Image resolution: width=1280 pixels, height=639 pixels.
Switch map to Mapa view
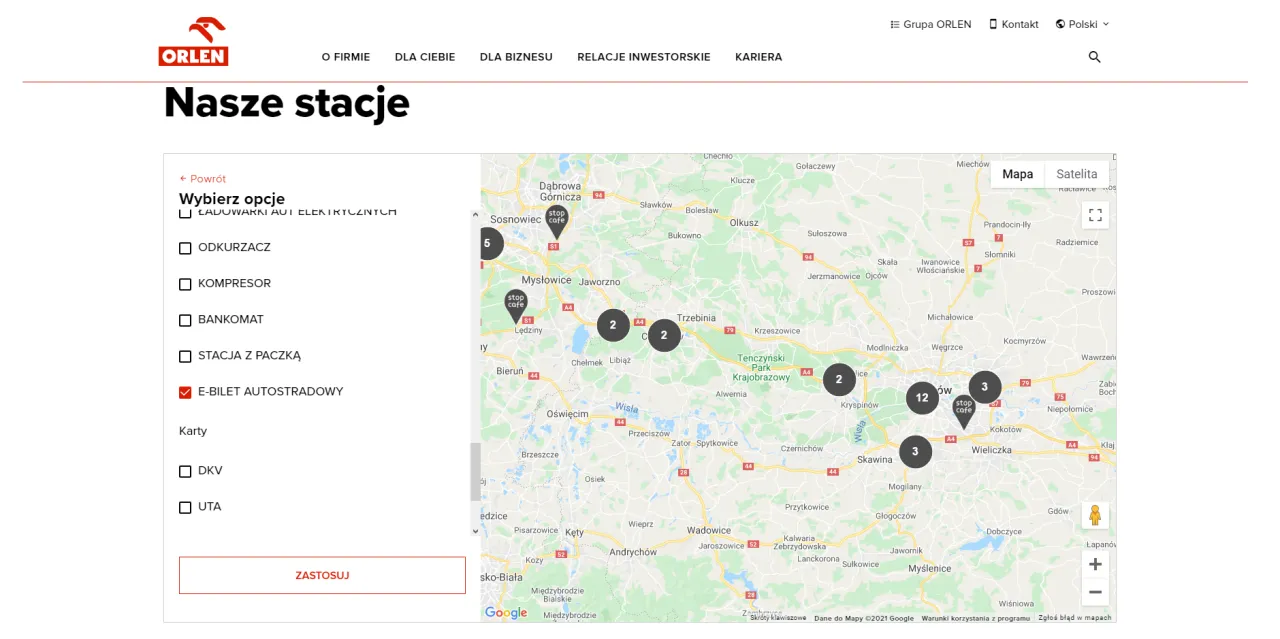pos(1018,174)
